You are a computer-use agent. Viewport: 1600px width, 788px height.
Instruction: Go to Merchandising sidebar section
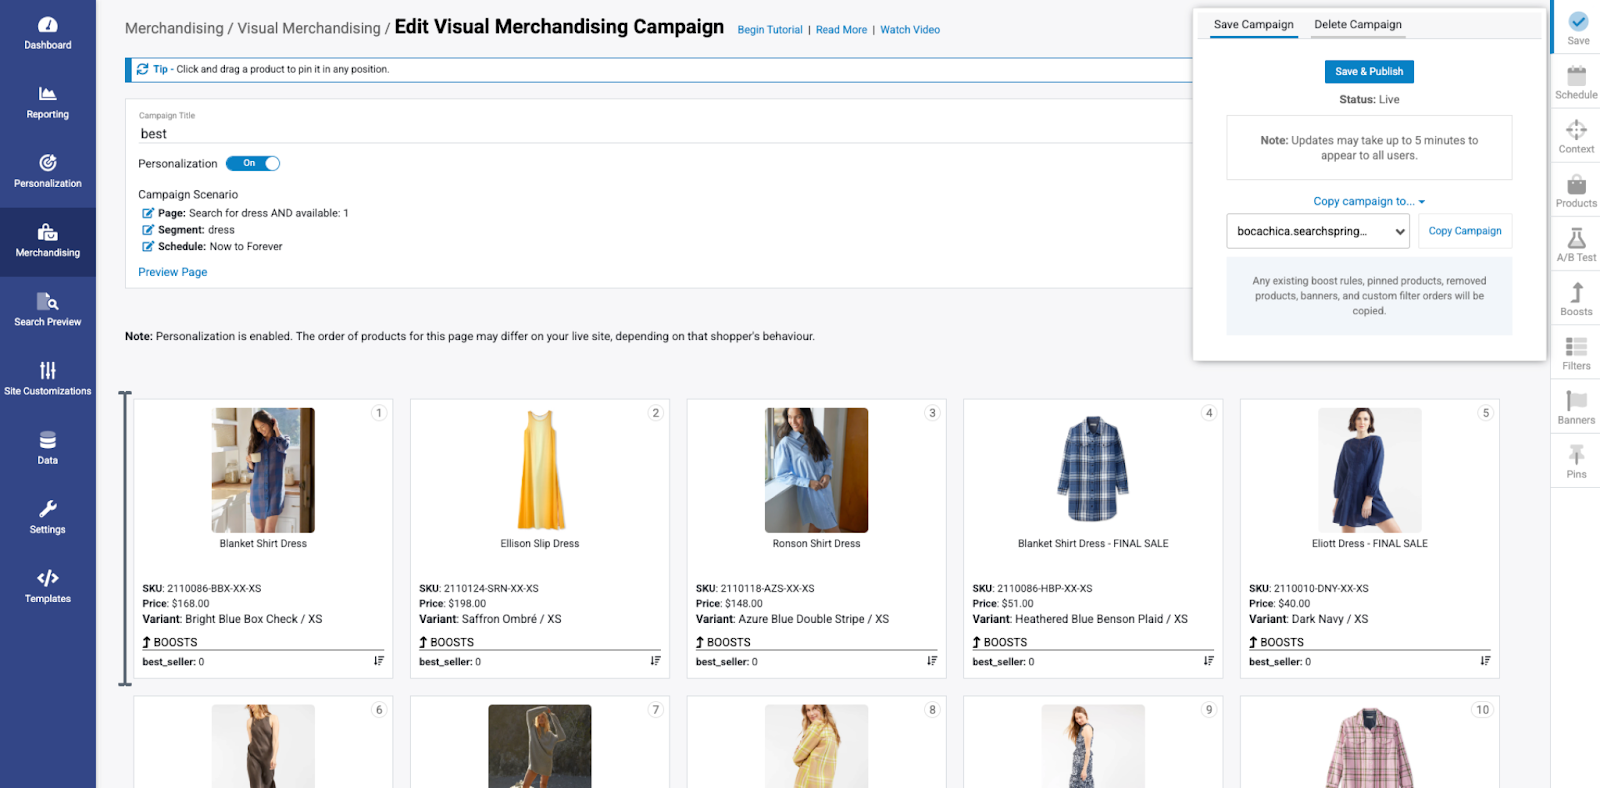click(x=47, y=241)
